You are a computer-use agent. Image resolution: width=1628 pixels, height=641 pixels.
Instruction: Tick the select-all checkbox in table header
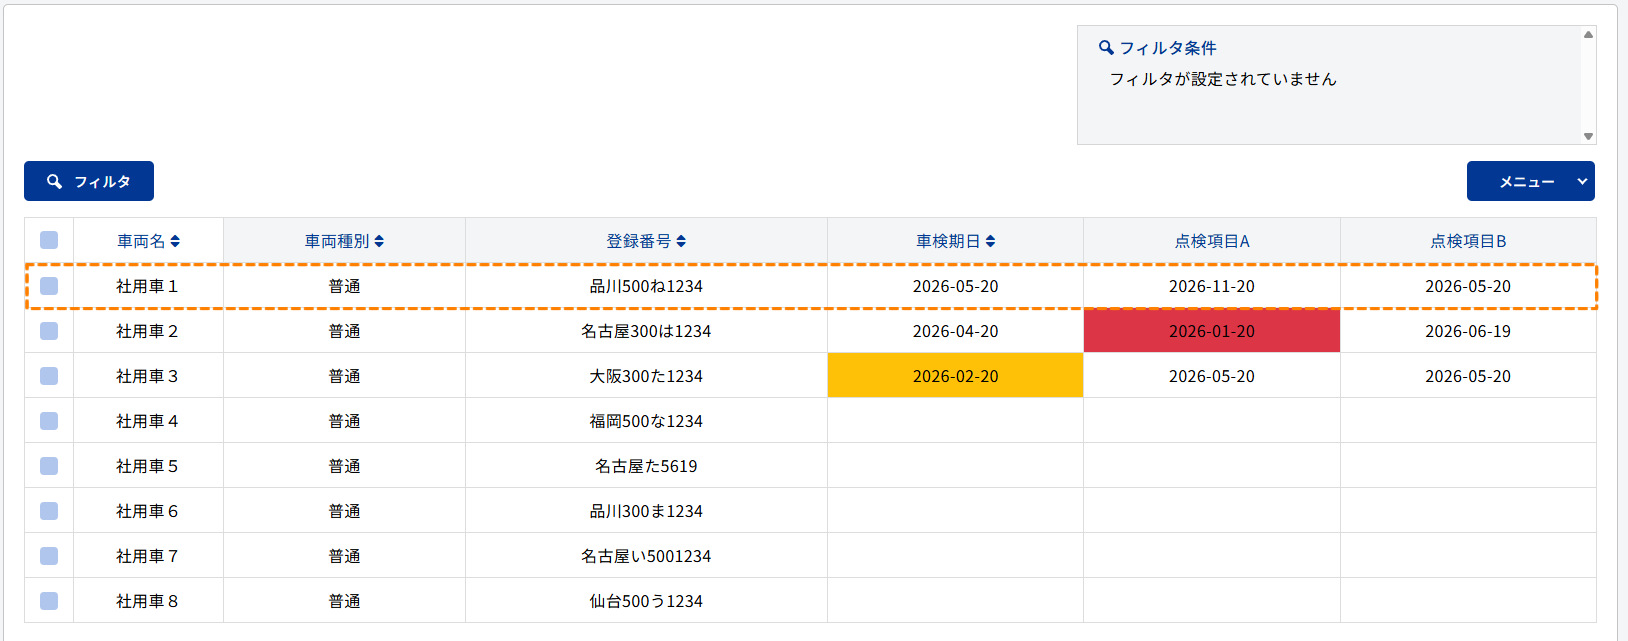tap(49, 240)
